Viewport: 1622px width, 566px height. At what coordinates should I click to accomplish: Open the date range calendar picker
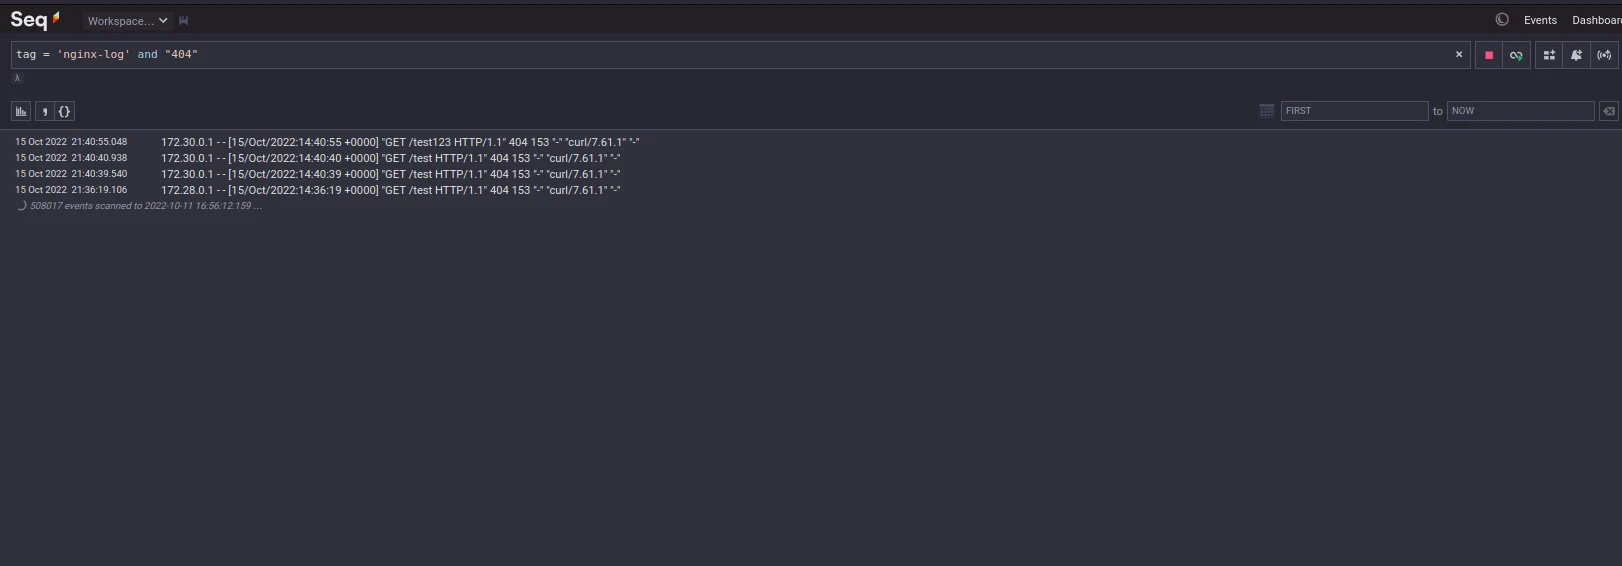pos(1267,111)
